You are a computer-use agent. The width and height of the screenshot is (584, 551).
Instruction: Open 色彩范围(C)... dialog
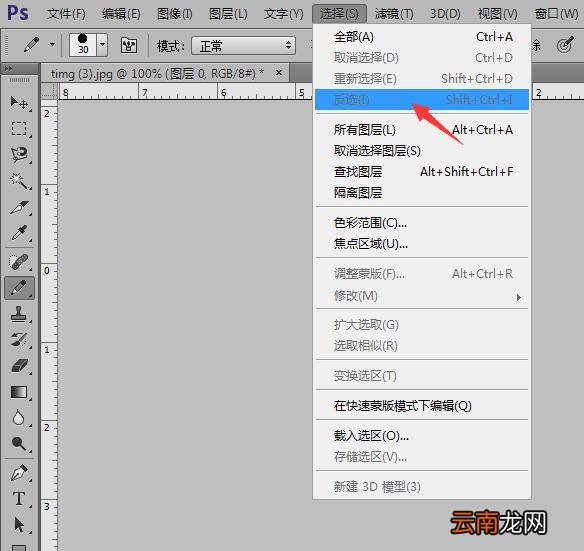(x=423, y=223)
